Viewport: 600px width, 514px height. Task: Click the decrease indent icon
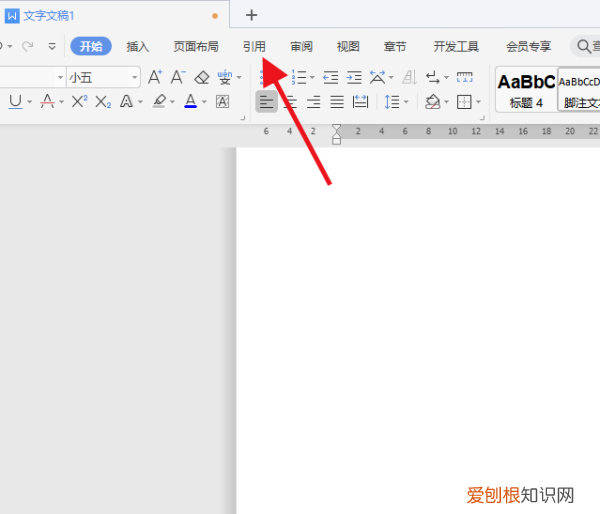(331, 77)
